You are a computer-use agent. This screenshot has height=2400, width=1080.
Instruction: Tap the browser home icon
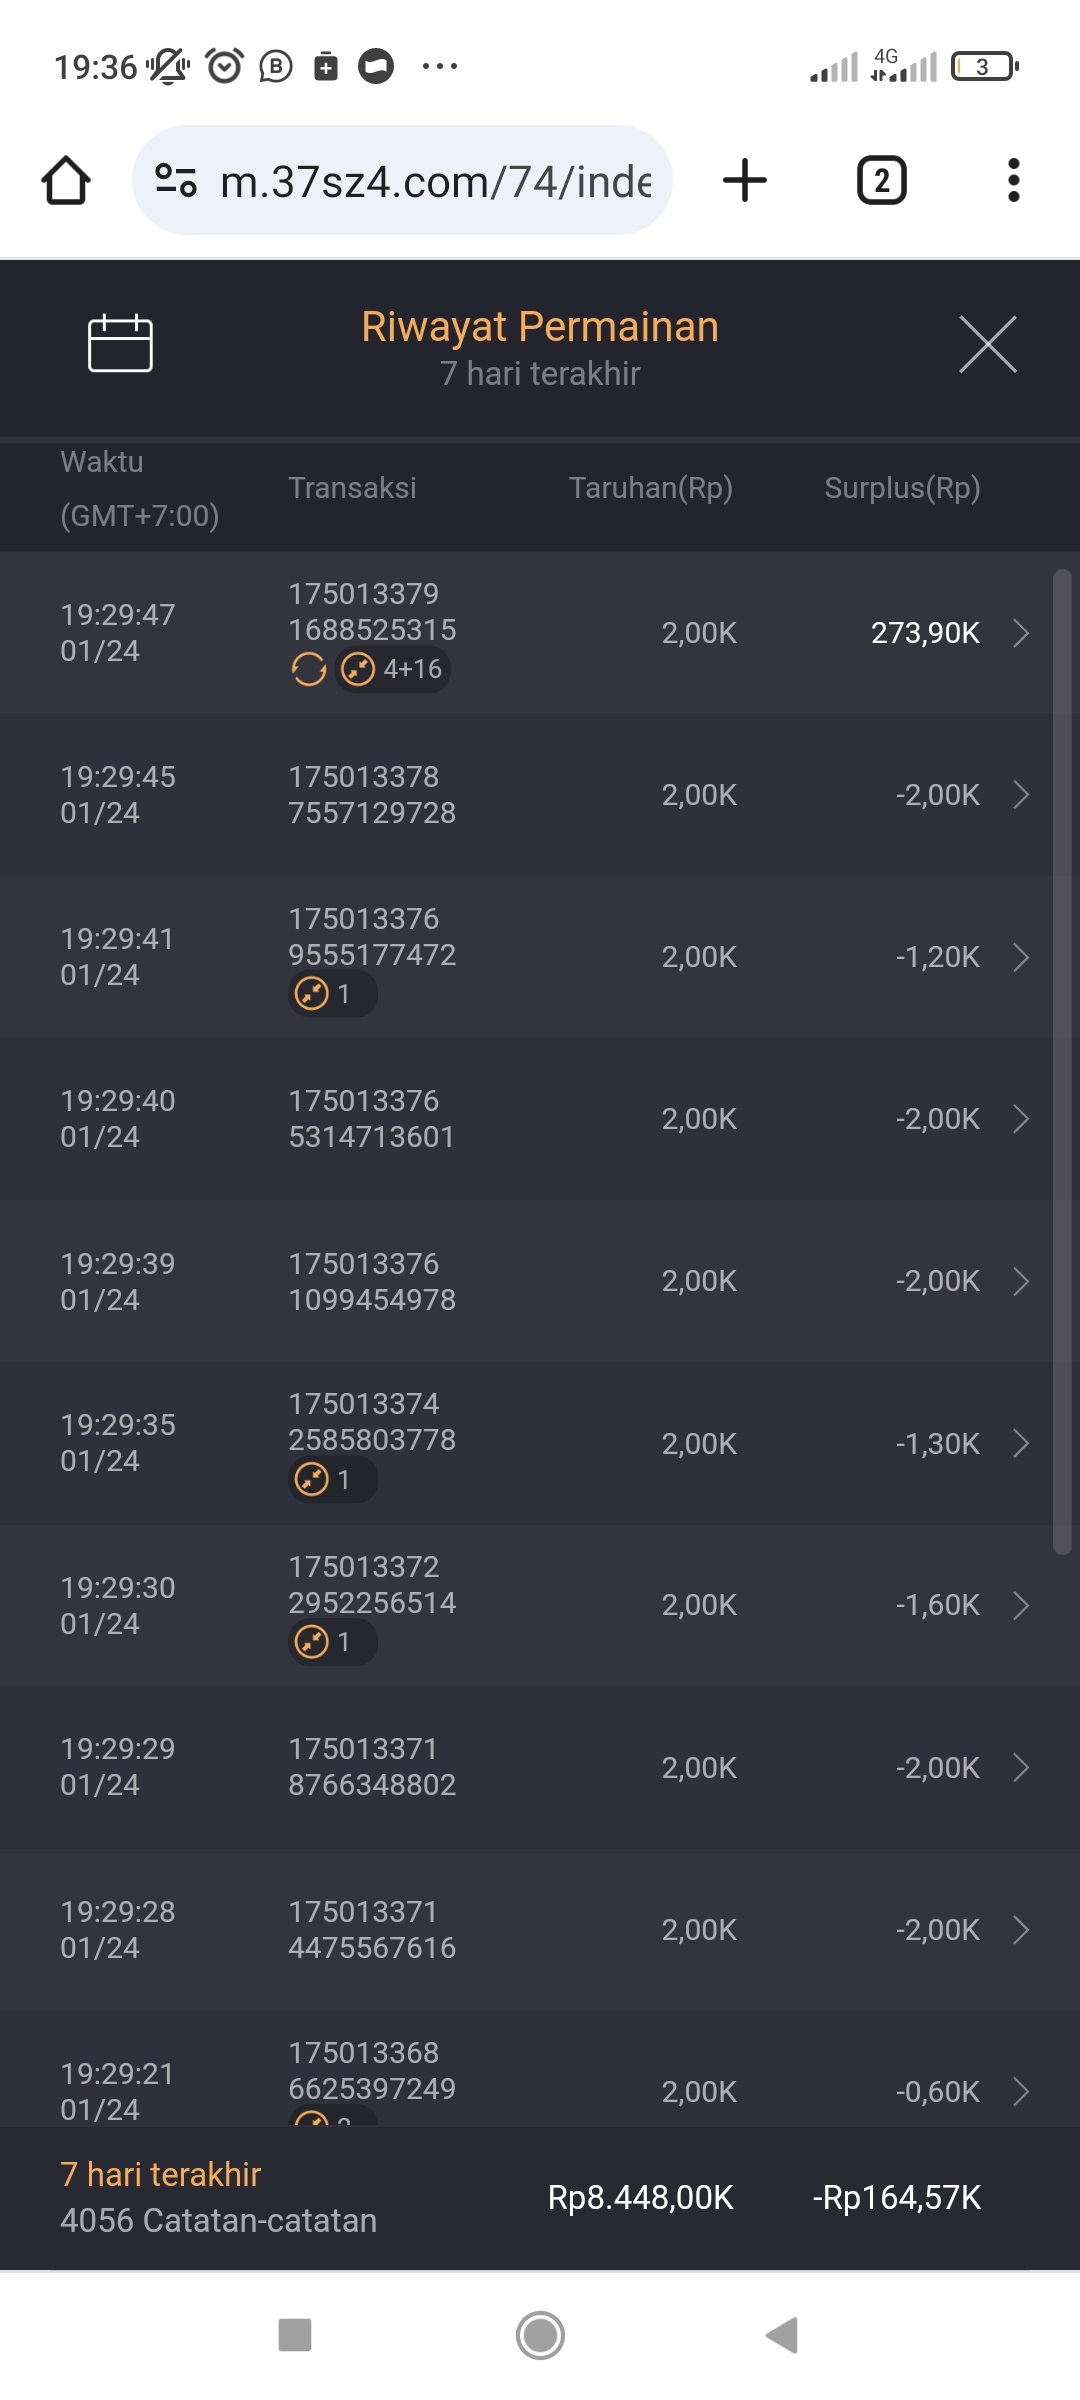click(66, 181)
